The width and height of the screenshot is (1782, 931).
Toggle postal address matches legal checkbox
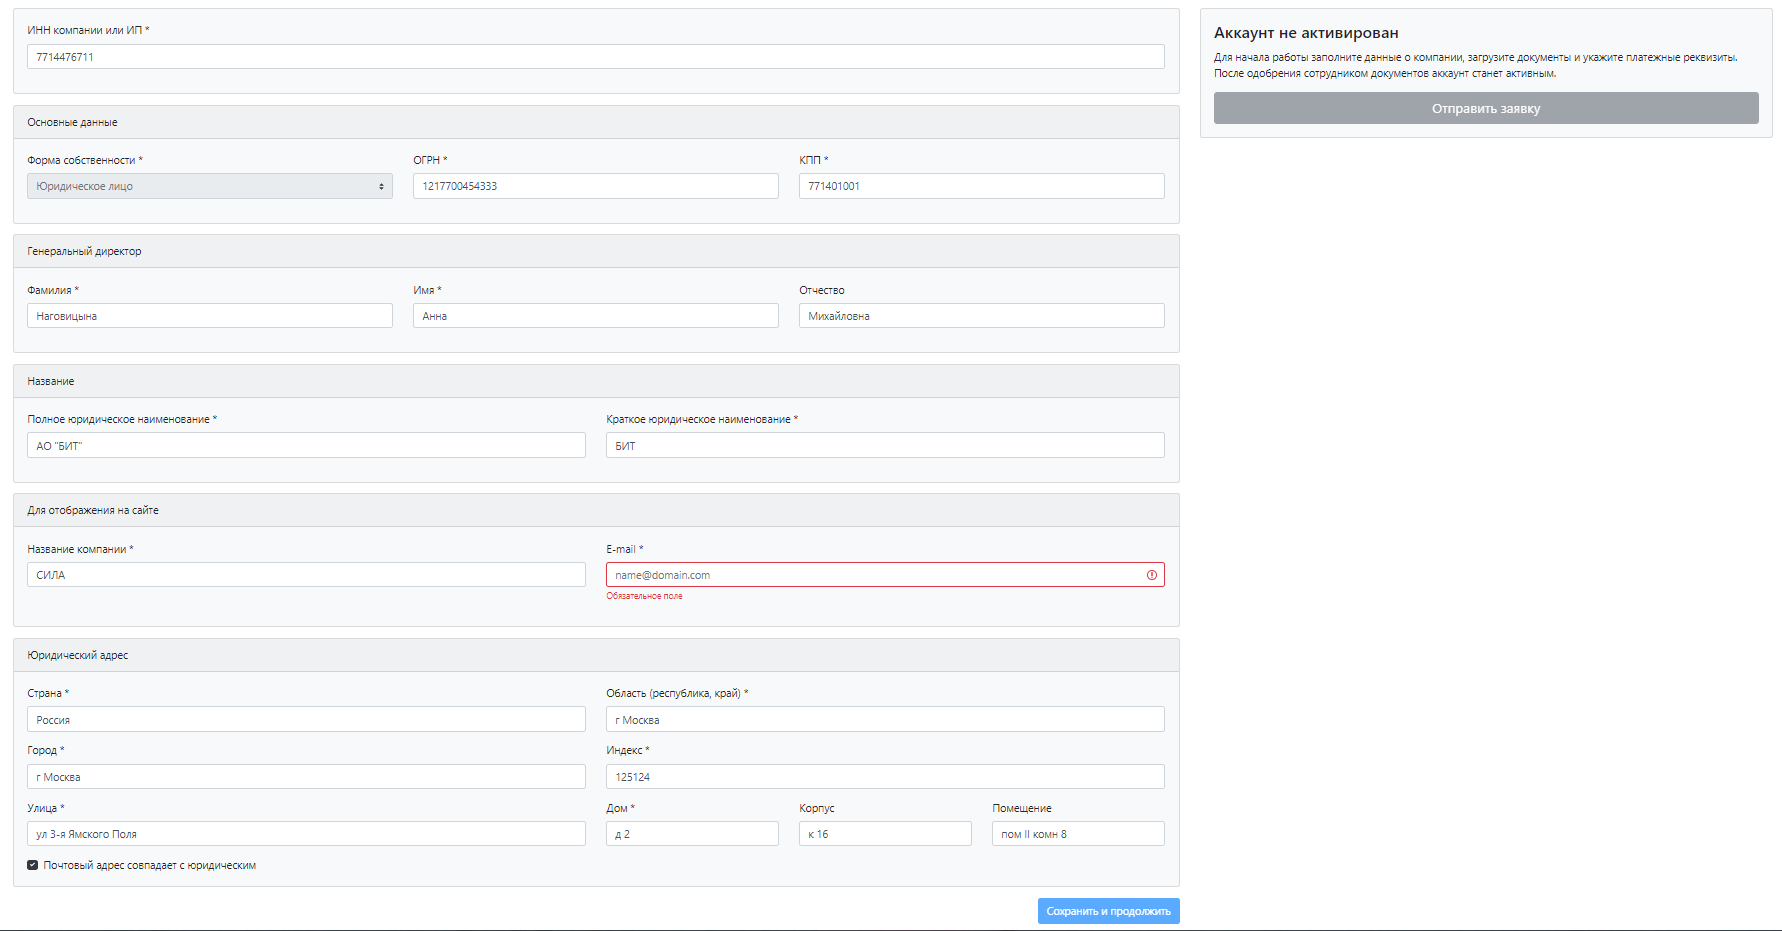click(33, 865)
